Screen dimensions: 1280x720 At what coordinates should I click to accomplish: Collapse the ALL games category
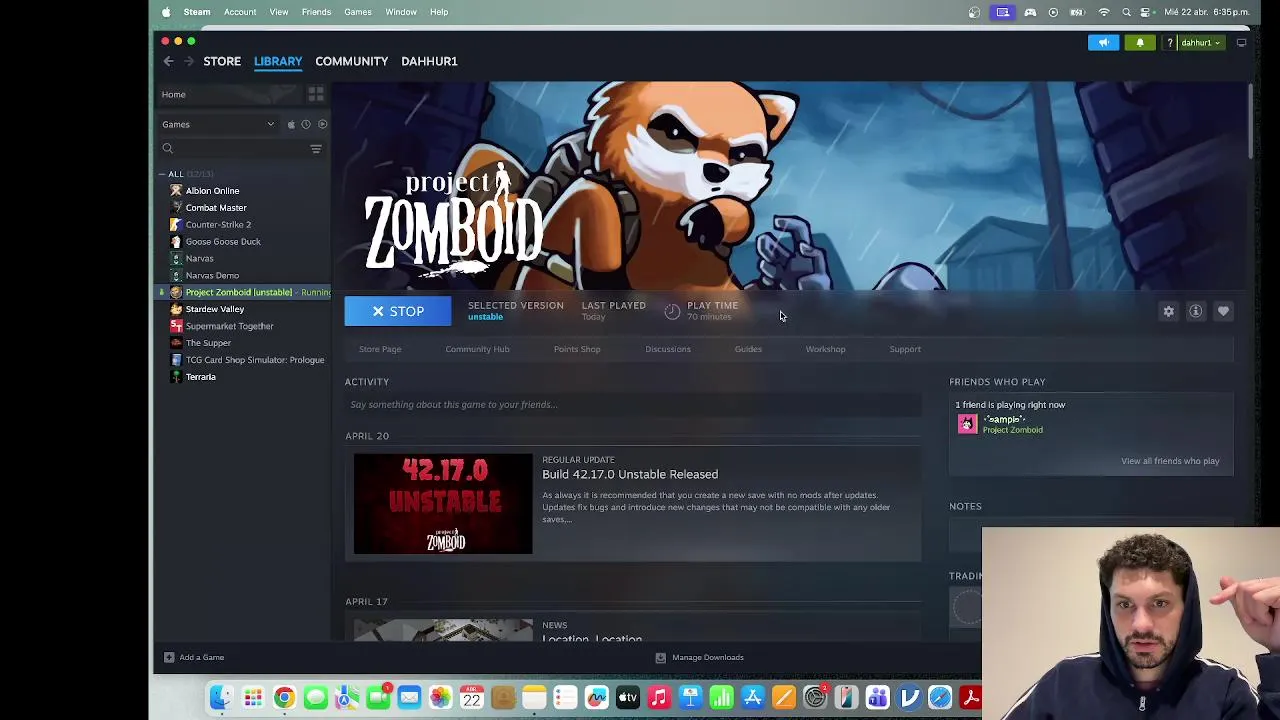pyautogui.click(x=162, y=174)
